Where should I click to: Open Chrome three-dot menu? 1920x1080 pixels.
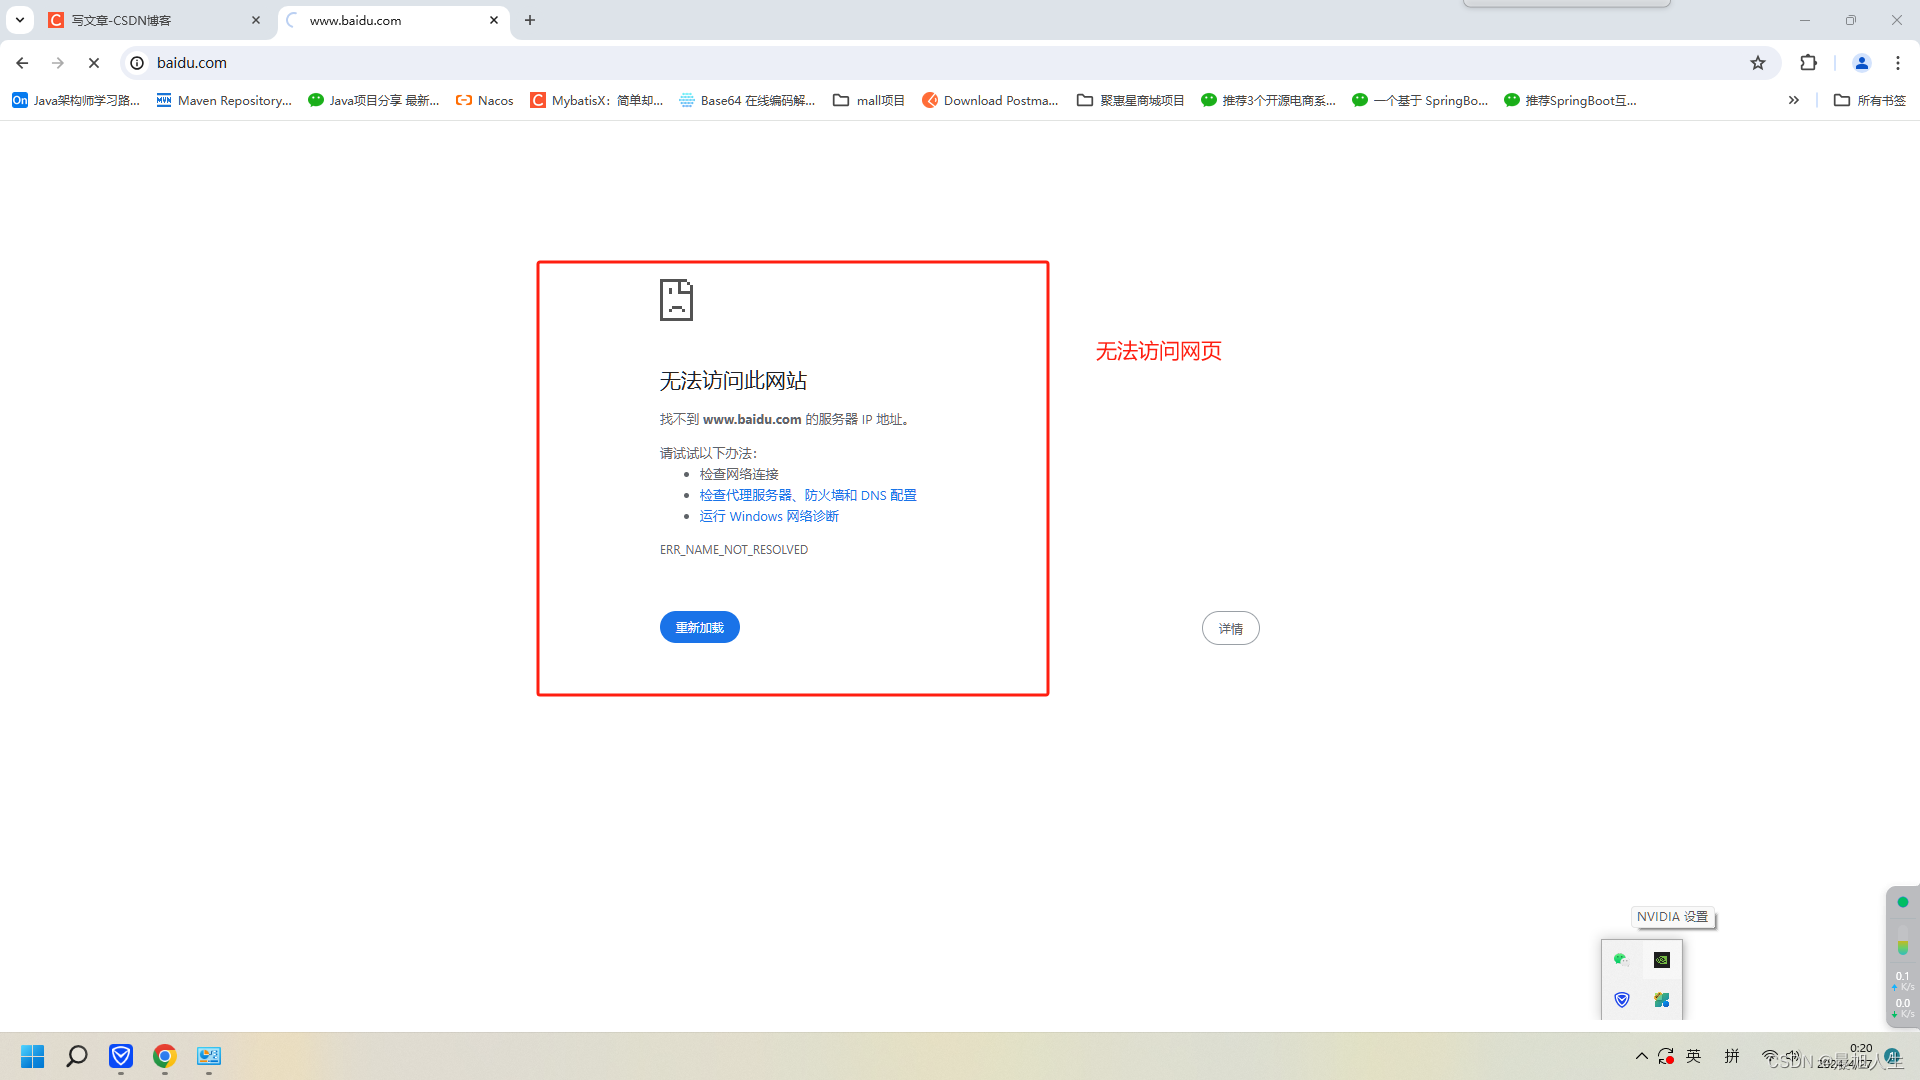tap(1898, 63)
